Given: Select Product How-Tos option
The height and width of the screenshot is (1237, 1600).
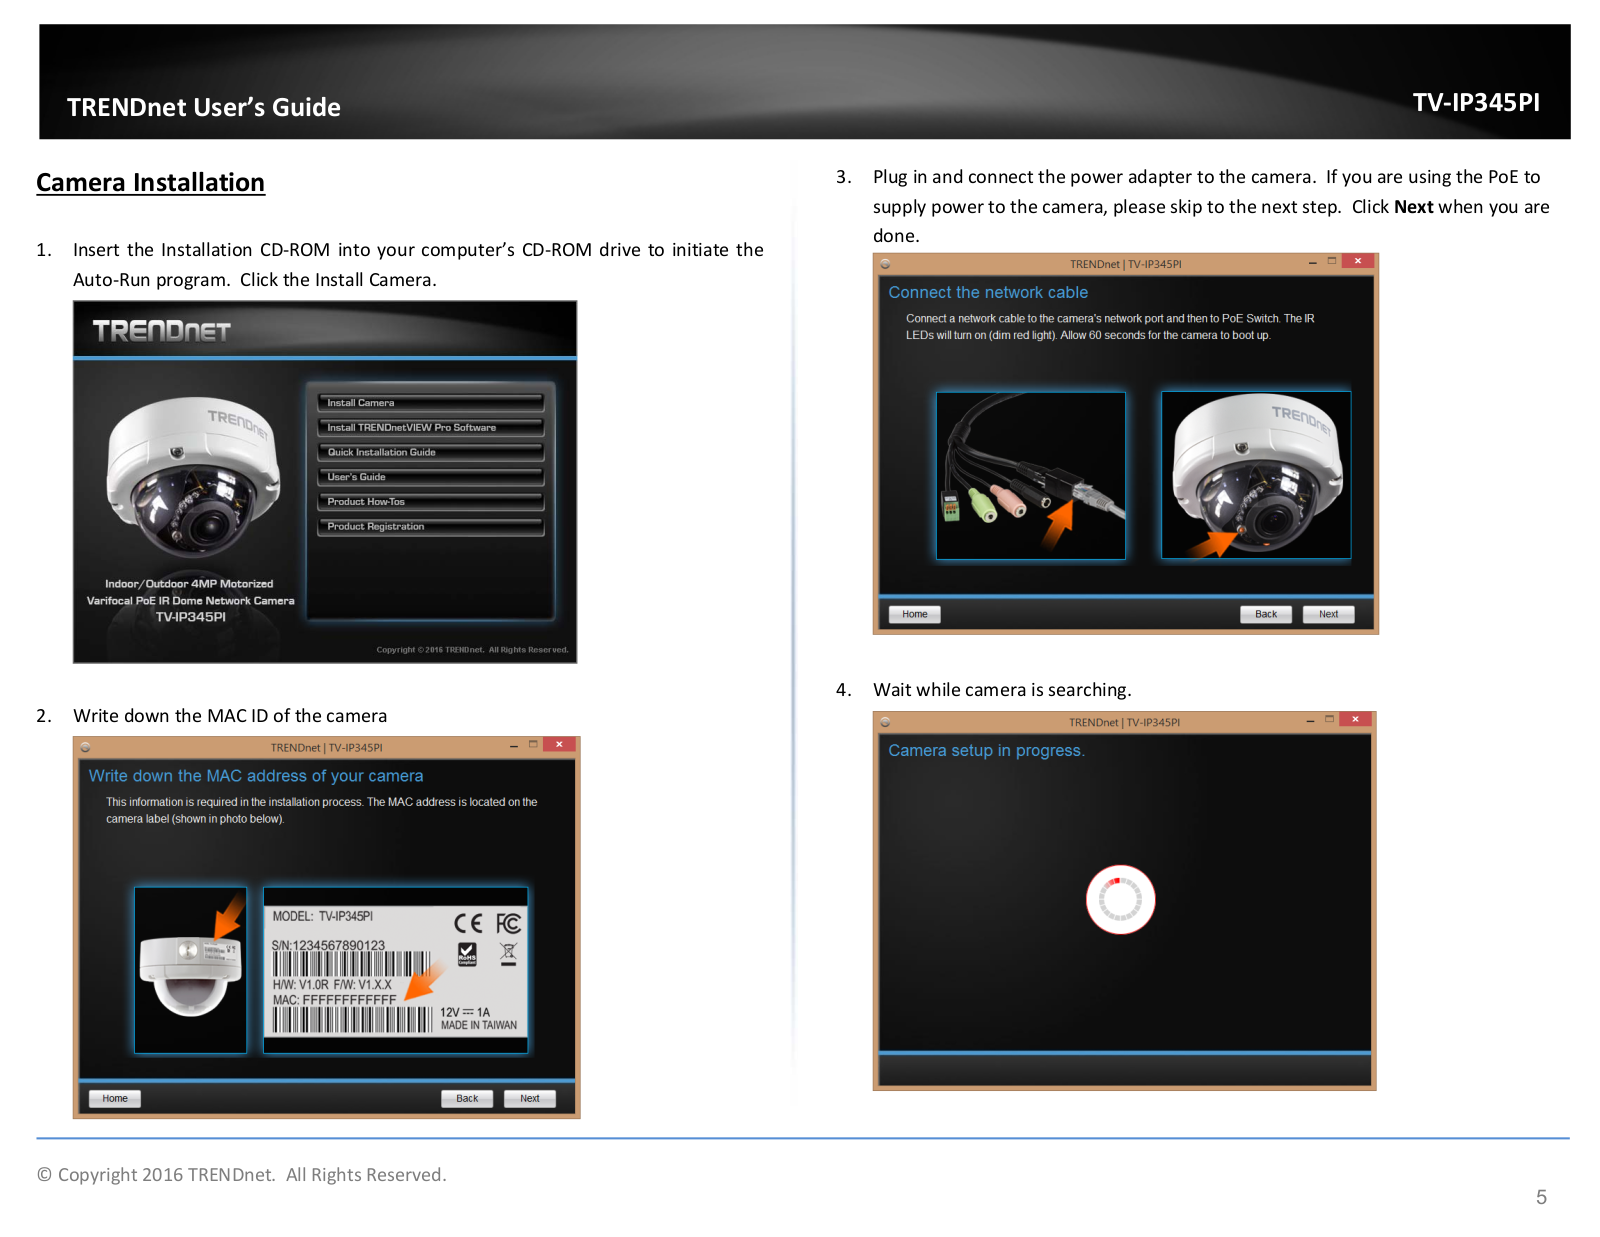Looking at the screenshot, I should (430, 501).
